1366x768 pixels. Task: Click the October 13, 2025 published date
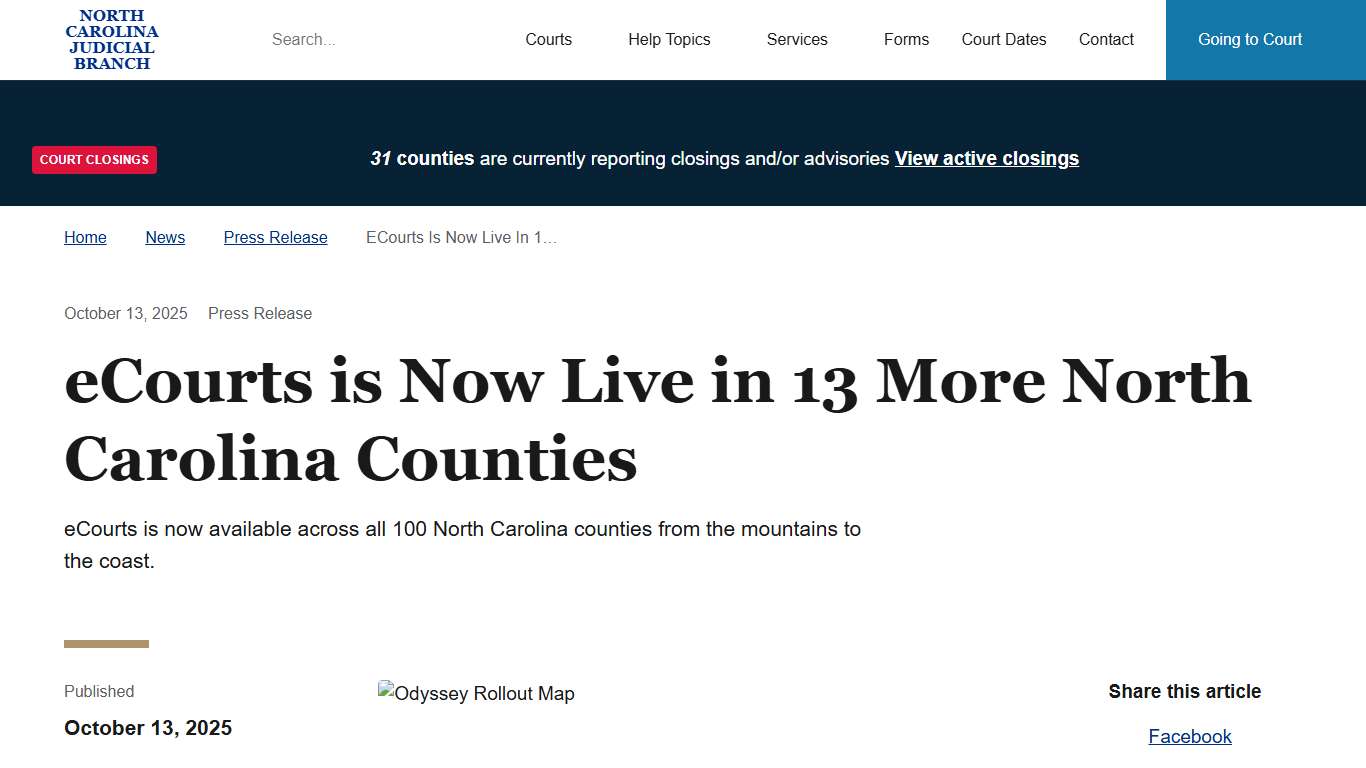[x=147, y=728]
